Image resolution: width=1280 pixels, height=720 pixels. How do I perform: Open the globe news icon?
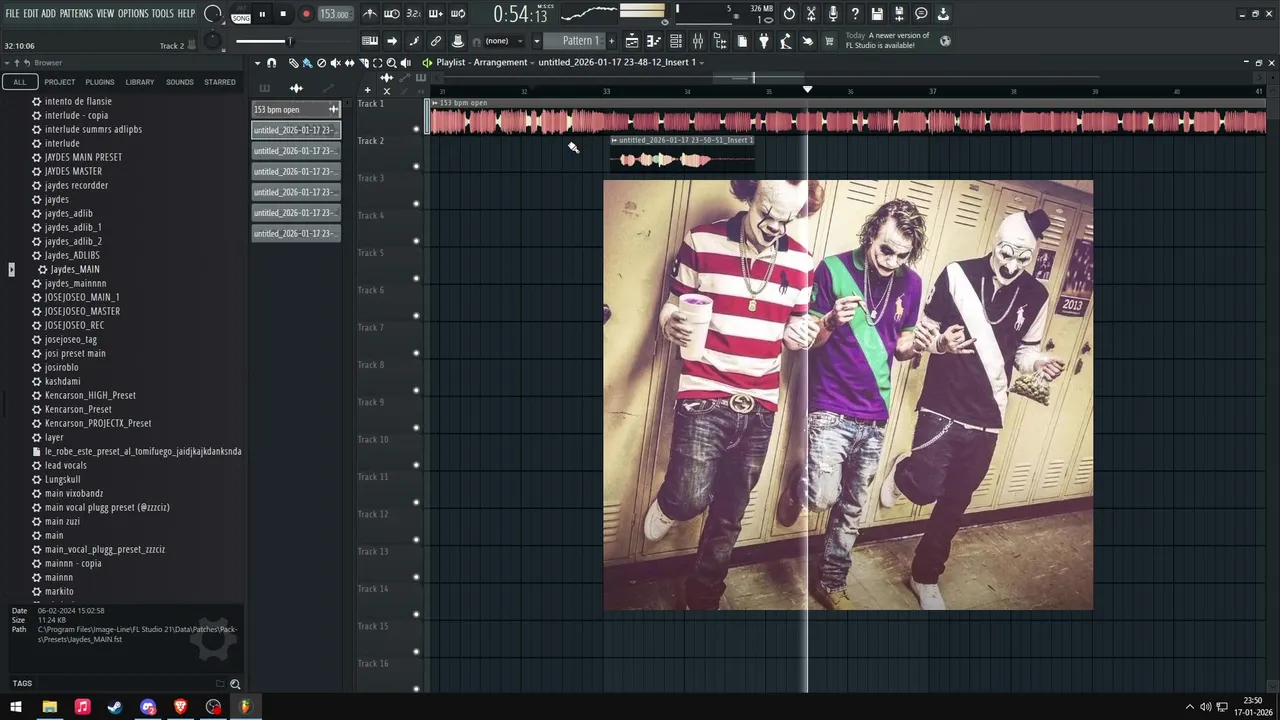click(945, 41)
